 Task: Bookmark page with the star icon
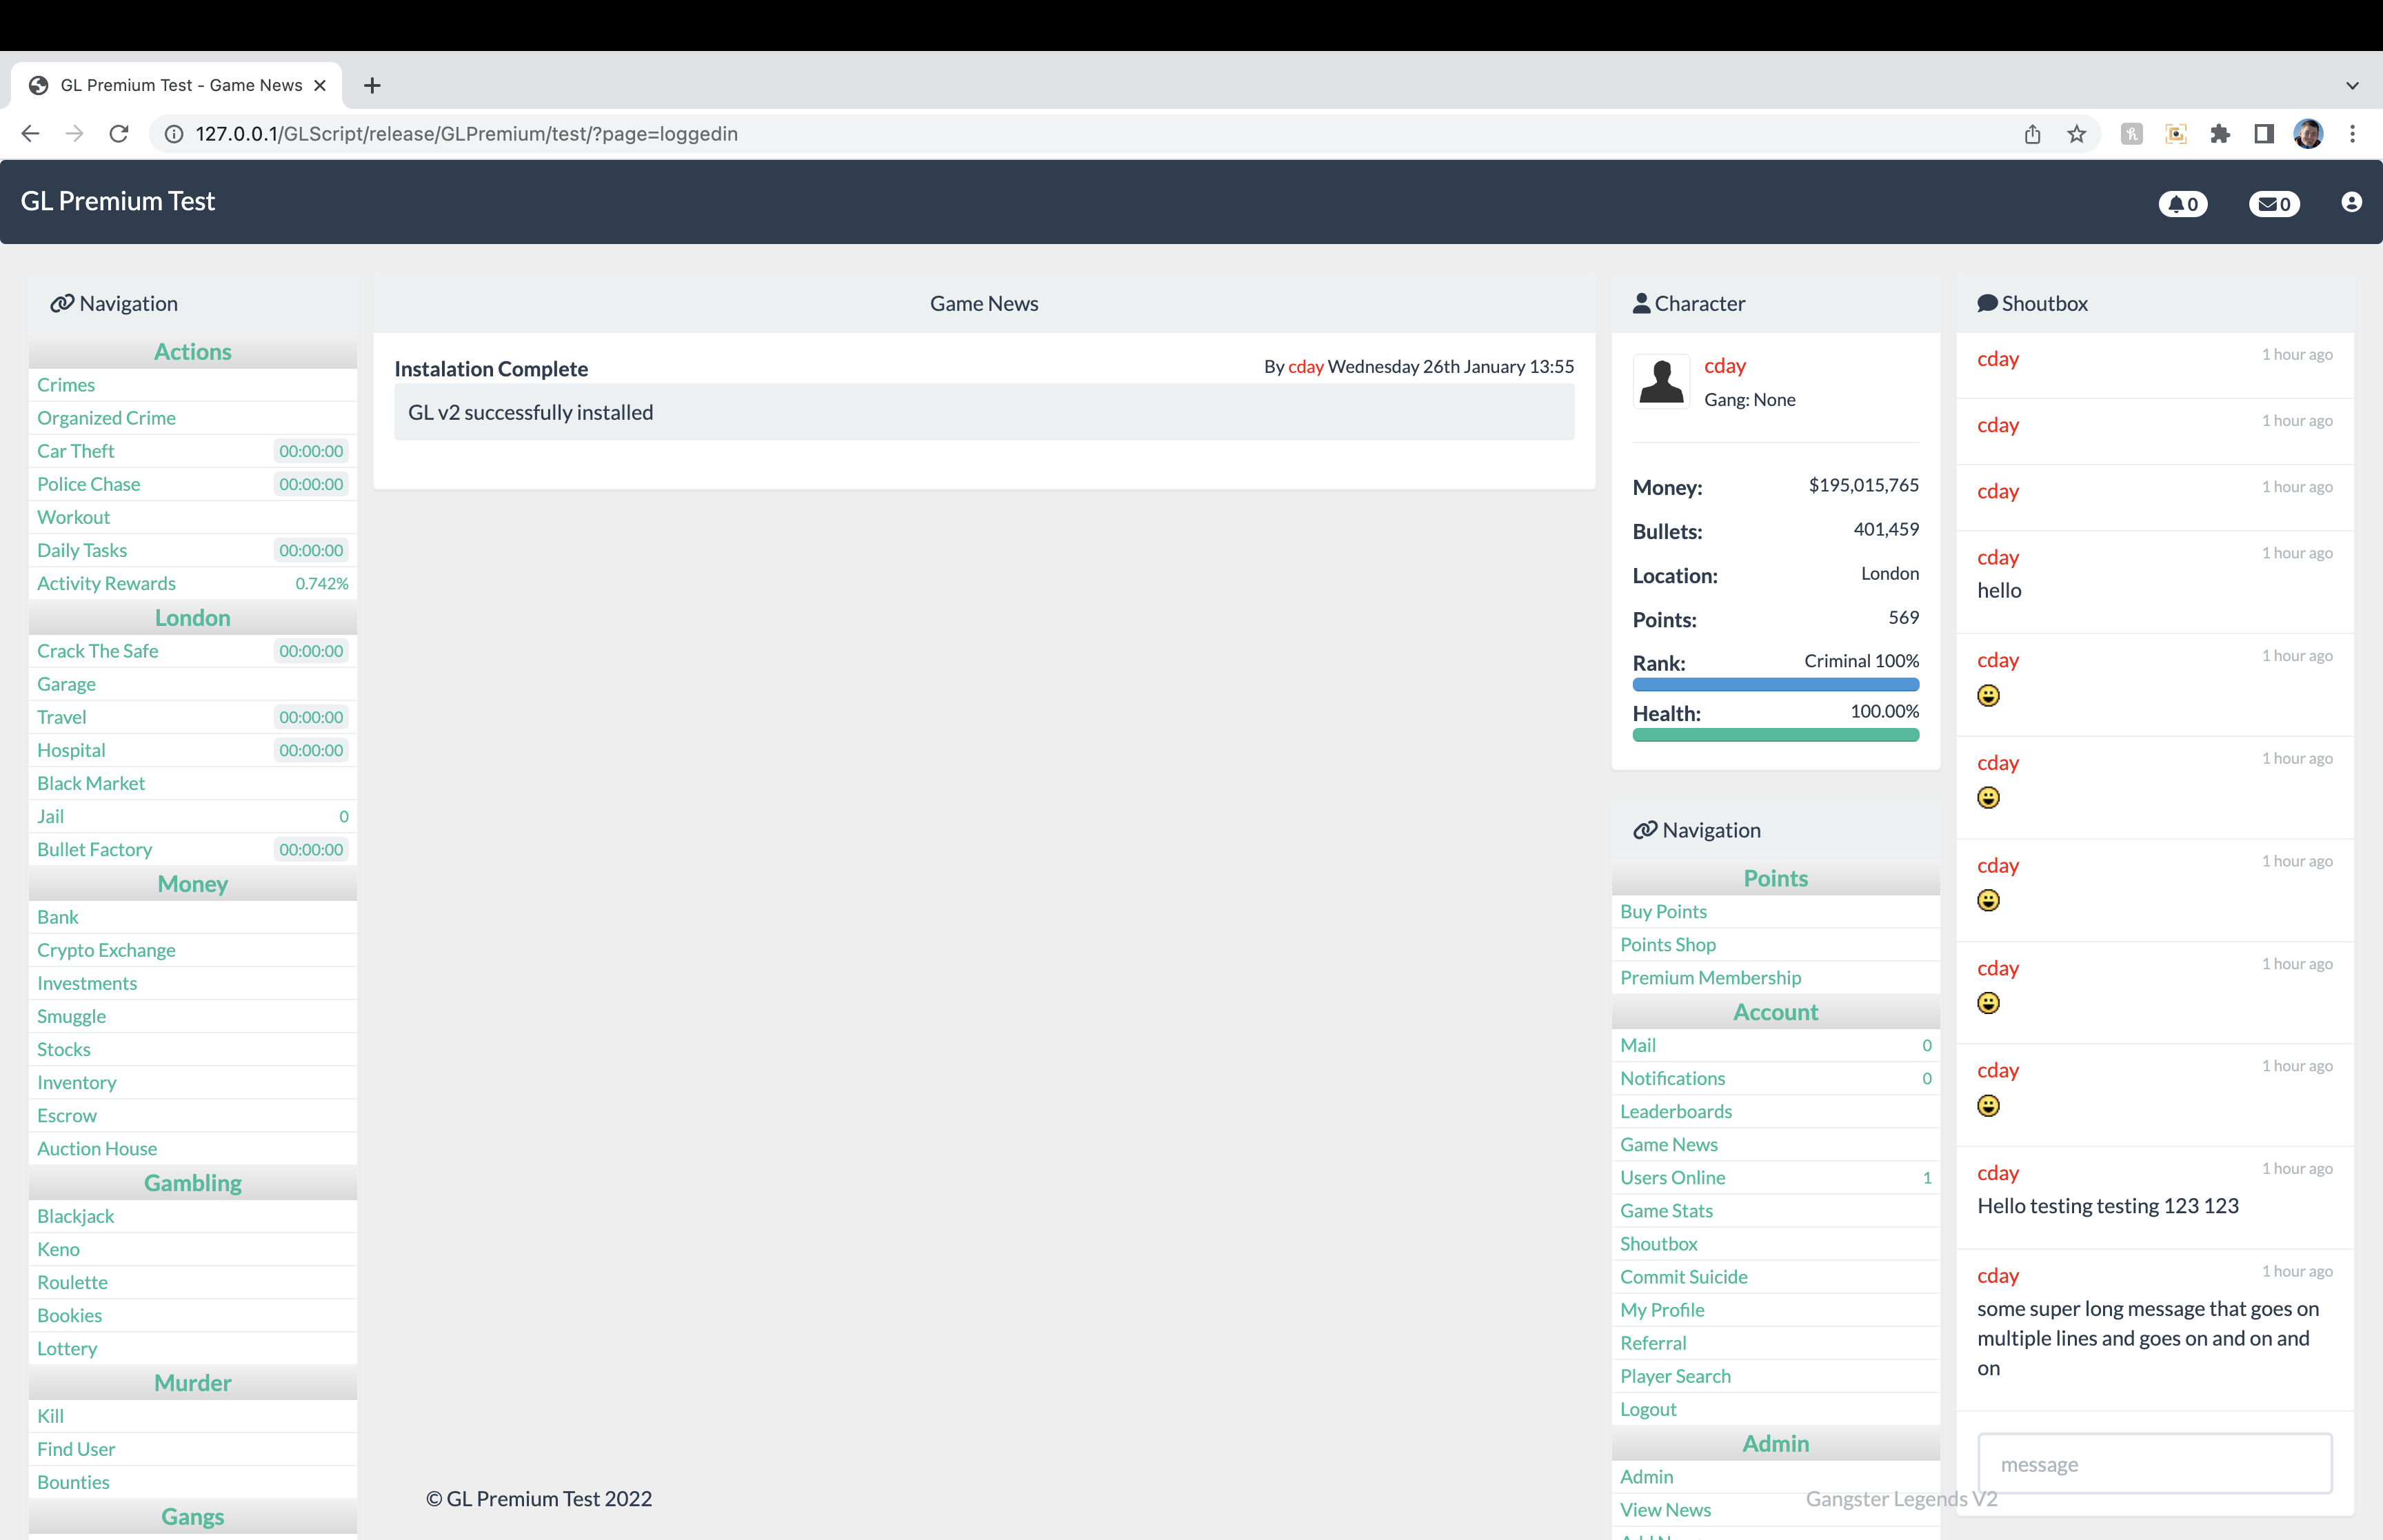pyautogui.click(x=2077, y=134)
